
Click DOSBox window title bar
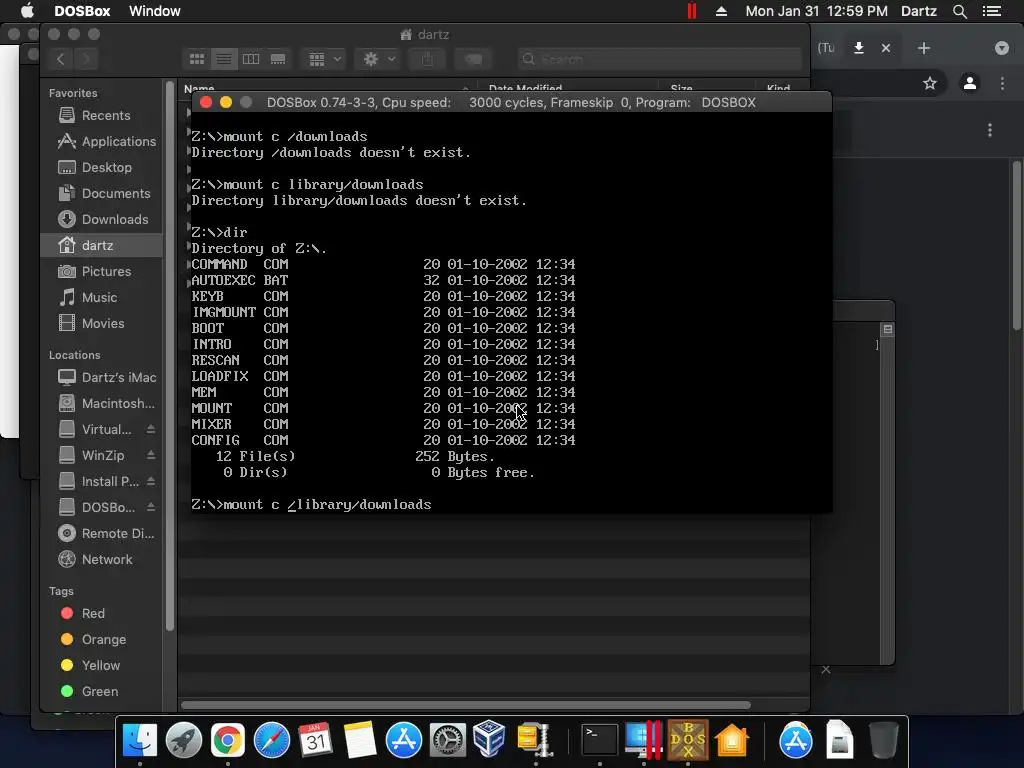(x=511, y=103)
